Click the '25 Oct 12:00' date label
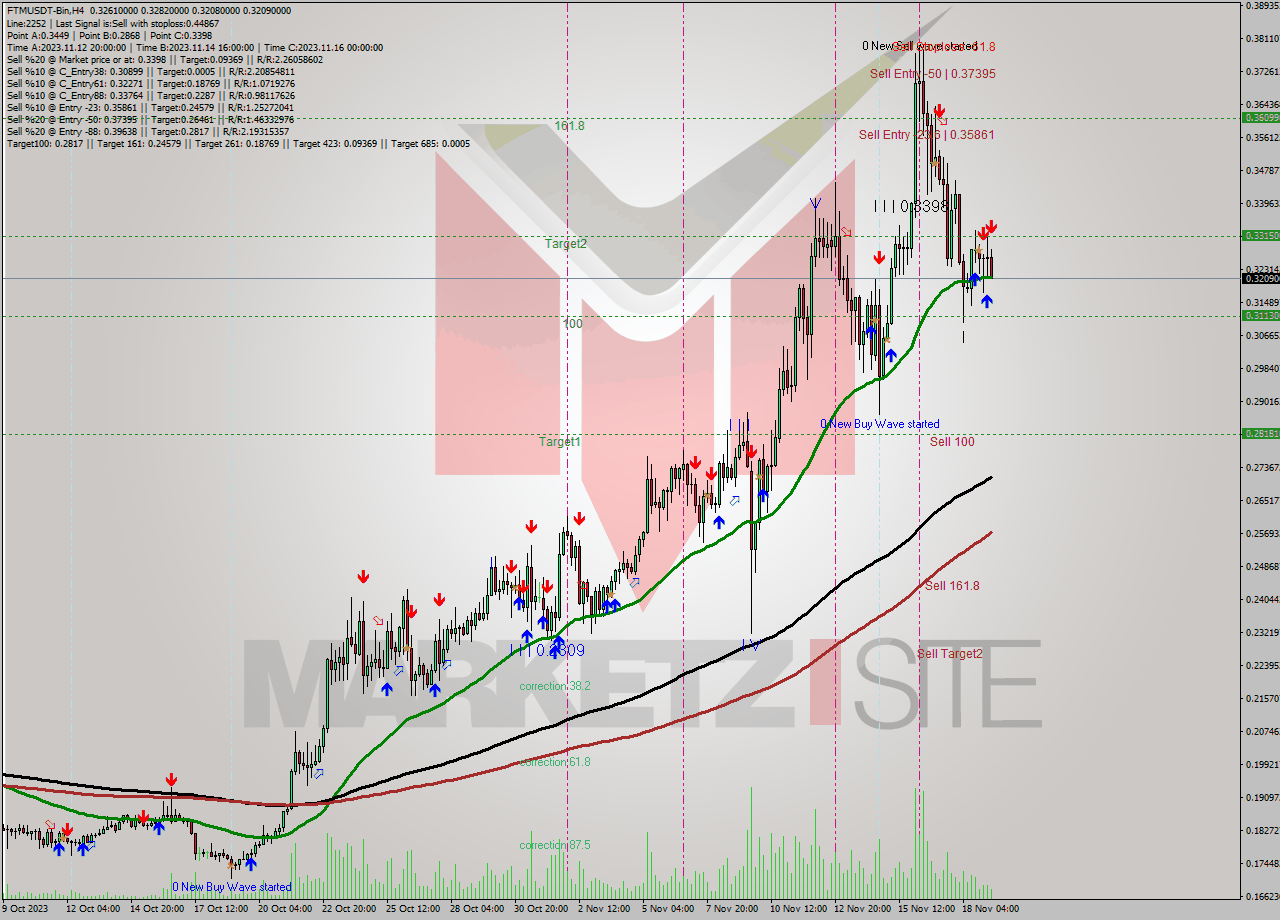This screenshot has width=1280, height=920. click(x=412, y=909)
